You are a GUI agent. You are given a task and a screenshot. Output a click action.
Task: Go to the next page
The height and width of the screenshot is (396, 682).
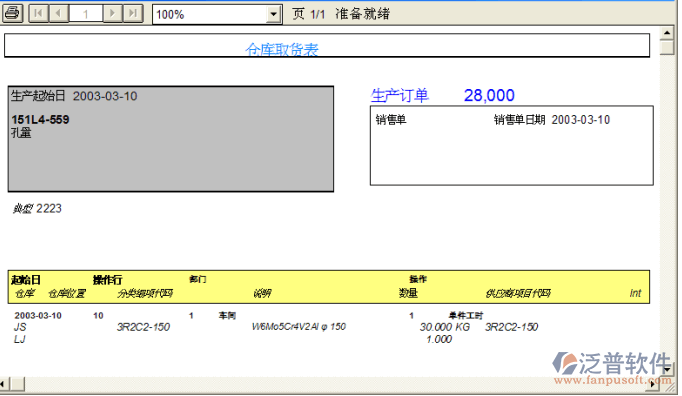[113, 13]
